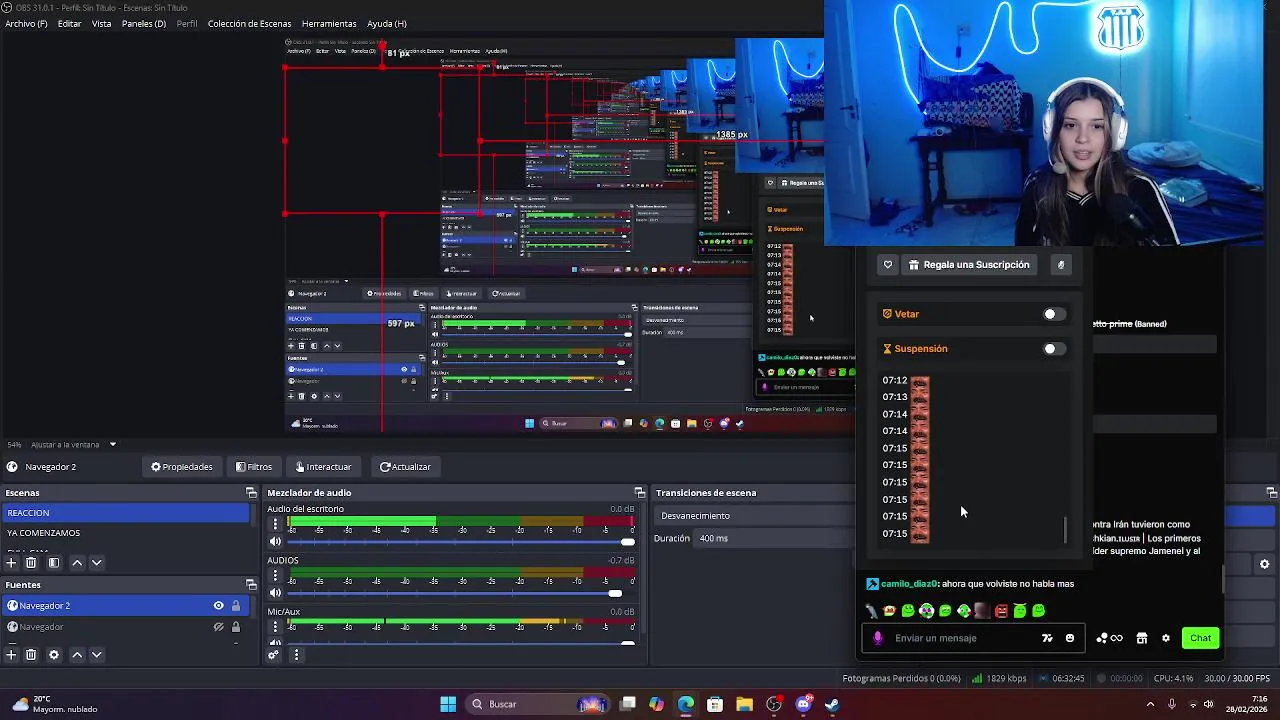Click the Propiedades button
The image size is (1280, 720).
(182, 467)
